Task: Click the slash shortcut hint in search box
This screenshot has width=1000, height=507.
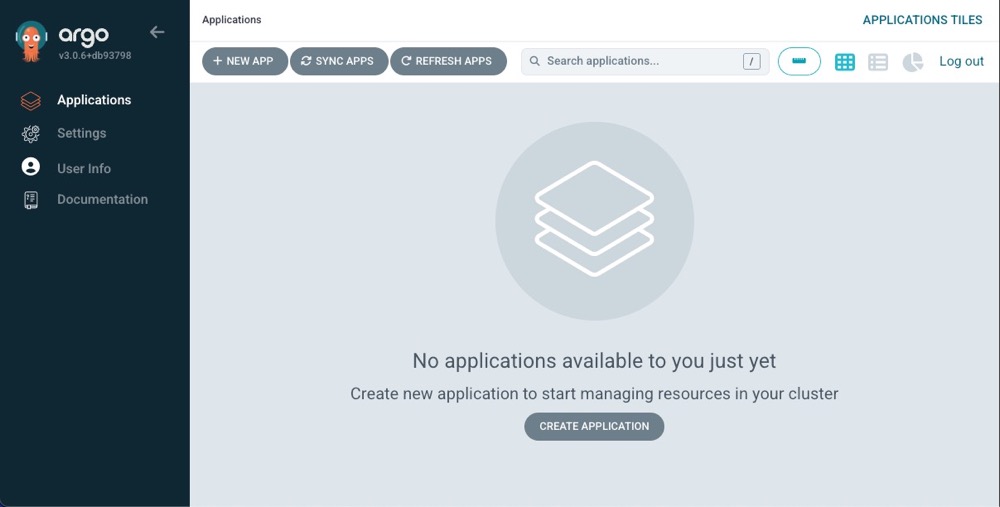Action: tap(751, 62)
